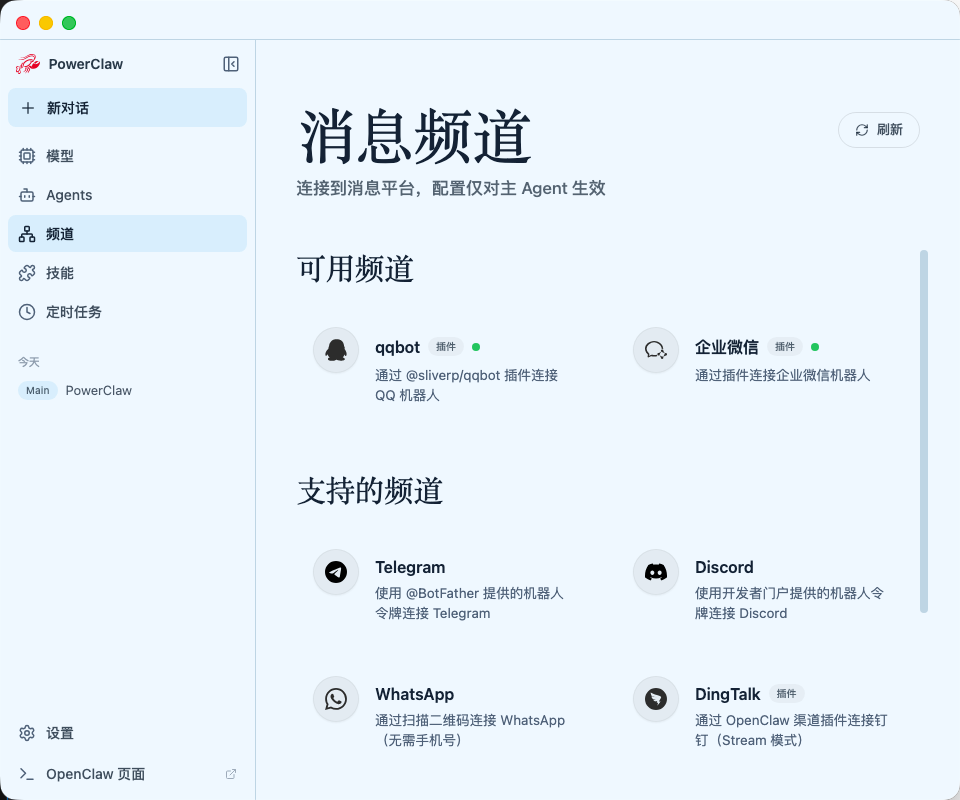
Task: Click the DingTalk channel icon
Action: point(655,701)
